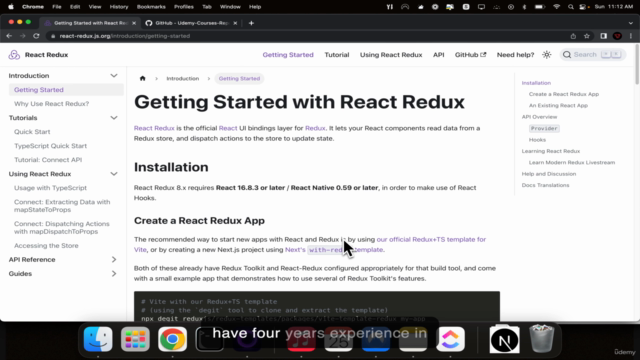Click the browser forward arrow
Image resolution: width=640 pixels, height=360 pixels.
point(22,36)
